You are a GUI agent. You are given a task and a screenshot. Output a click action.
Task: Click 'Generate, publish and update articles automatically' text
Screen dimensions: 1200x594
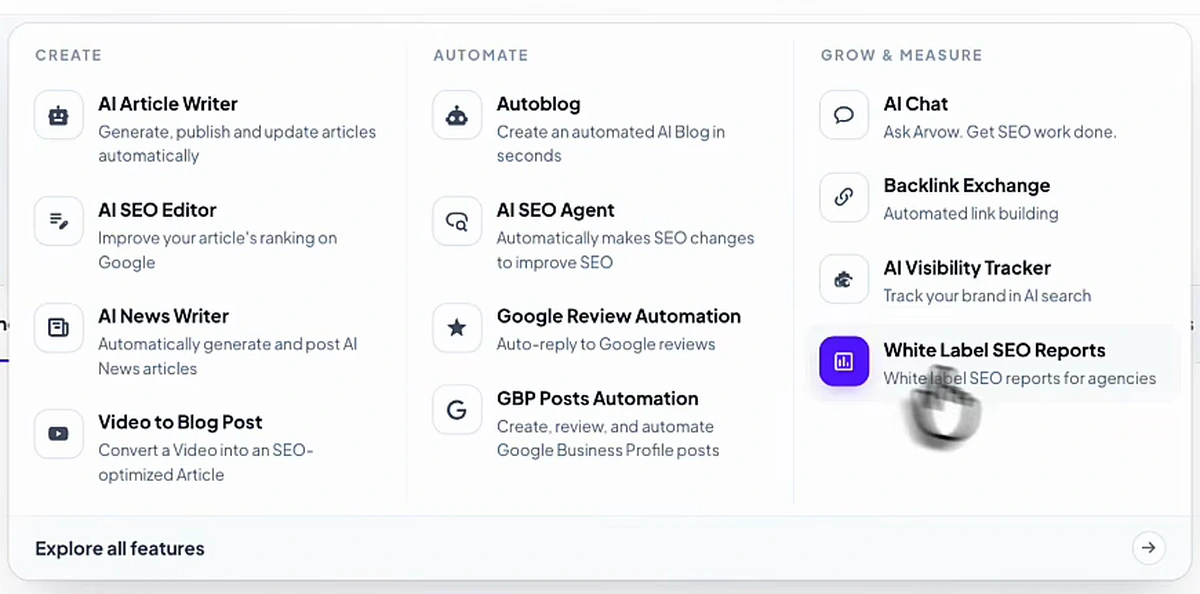[237, 144]
